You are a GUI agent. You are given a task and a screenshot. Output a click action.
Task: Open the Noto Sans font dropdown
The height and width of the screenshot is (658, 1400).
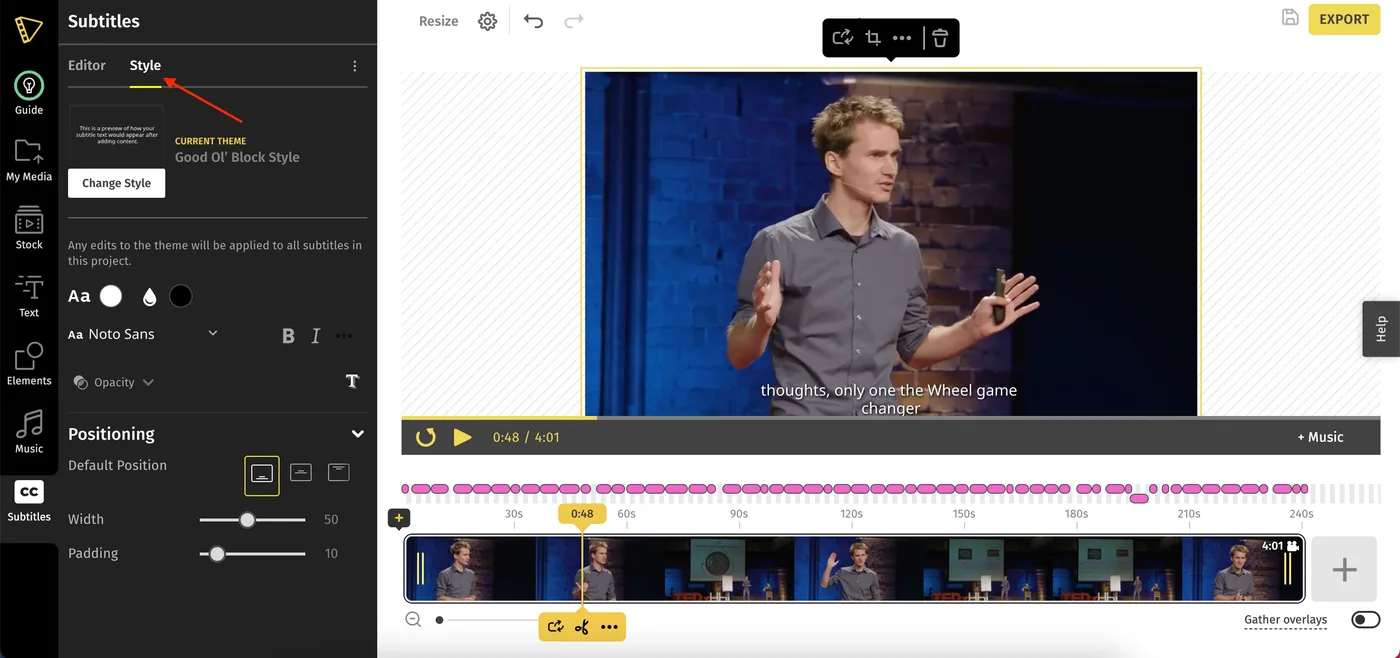click(x=143, y=334)
